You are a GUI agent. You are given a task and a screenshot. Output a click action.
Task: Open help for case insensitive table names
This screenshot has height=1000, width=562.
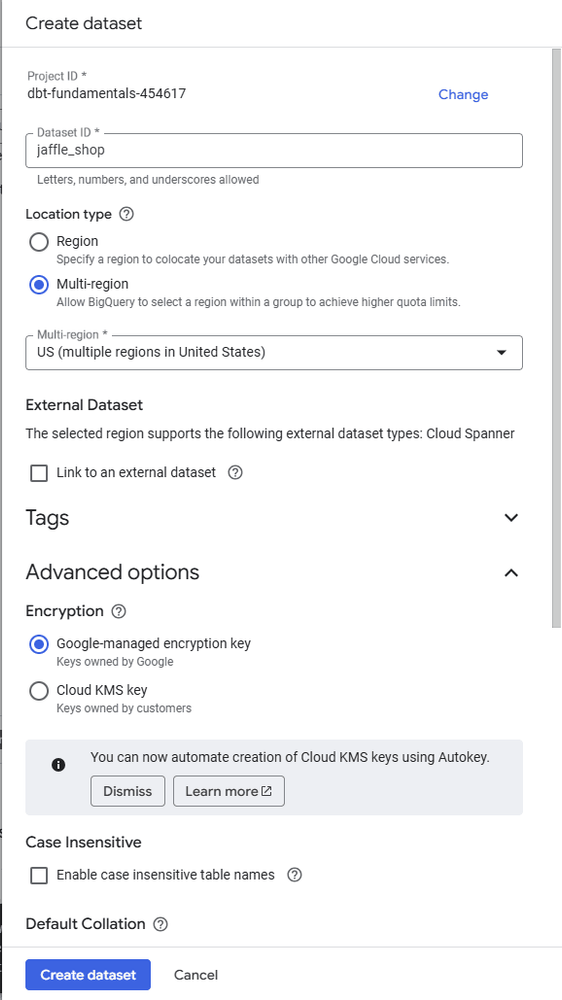294,874
